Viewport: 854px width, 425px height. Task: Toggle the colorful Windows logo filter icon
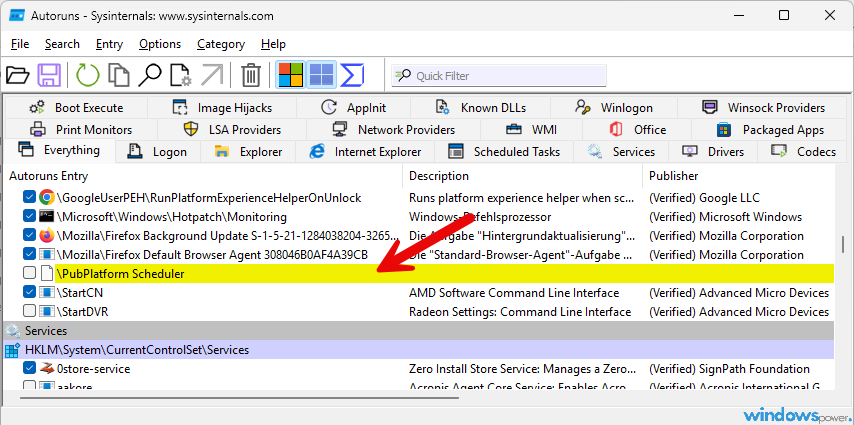(291, 75)
